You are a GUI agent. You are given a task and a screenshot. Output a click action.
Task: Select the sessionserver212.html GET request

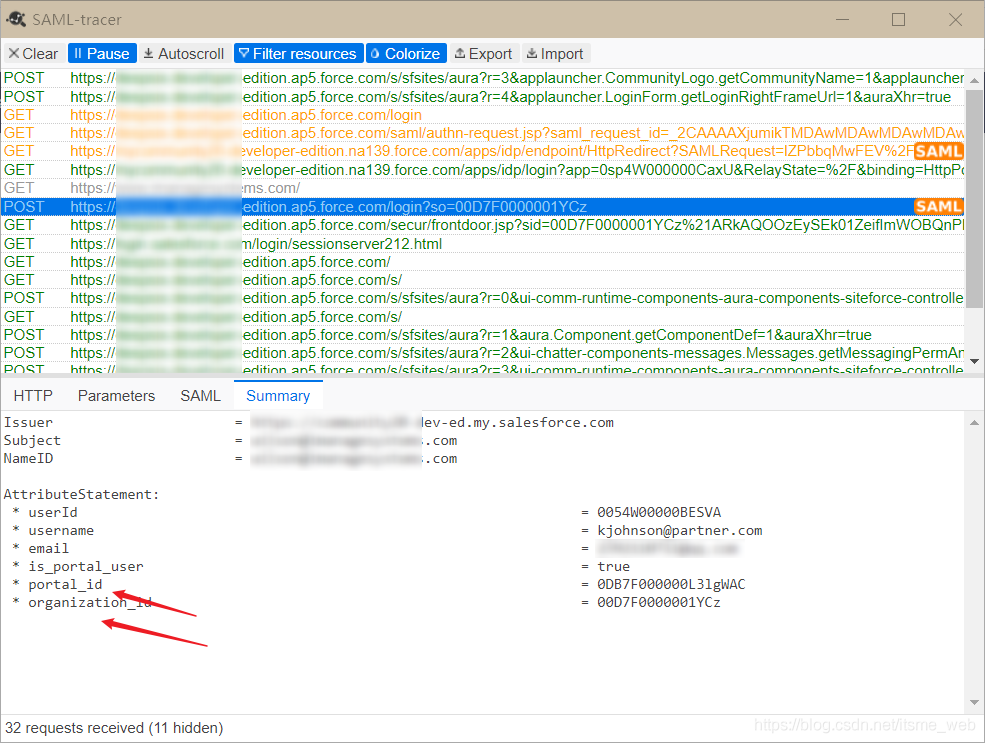300,243
